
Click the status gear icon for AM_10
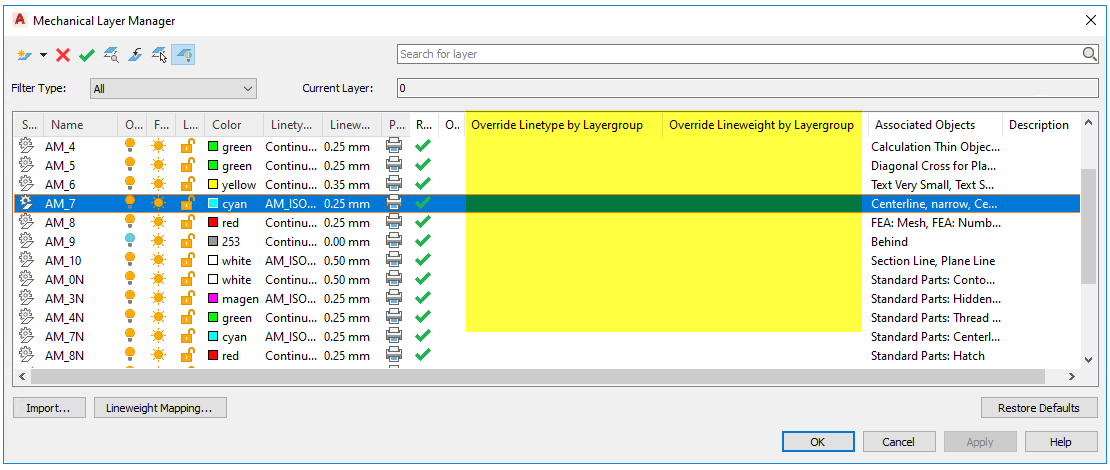coord(25,260)
